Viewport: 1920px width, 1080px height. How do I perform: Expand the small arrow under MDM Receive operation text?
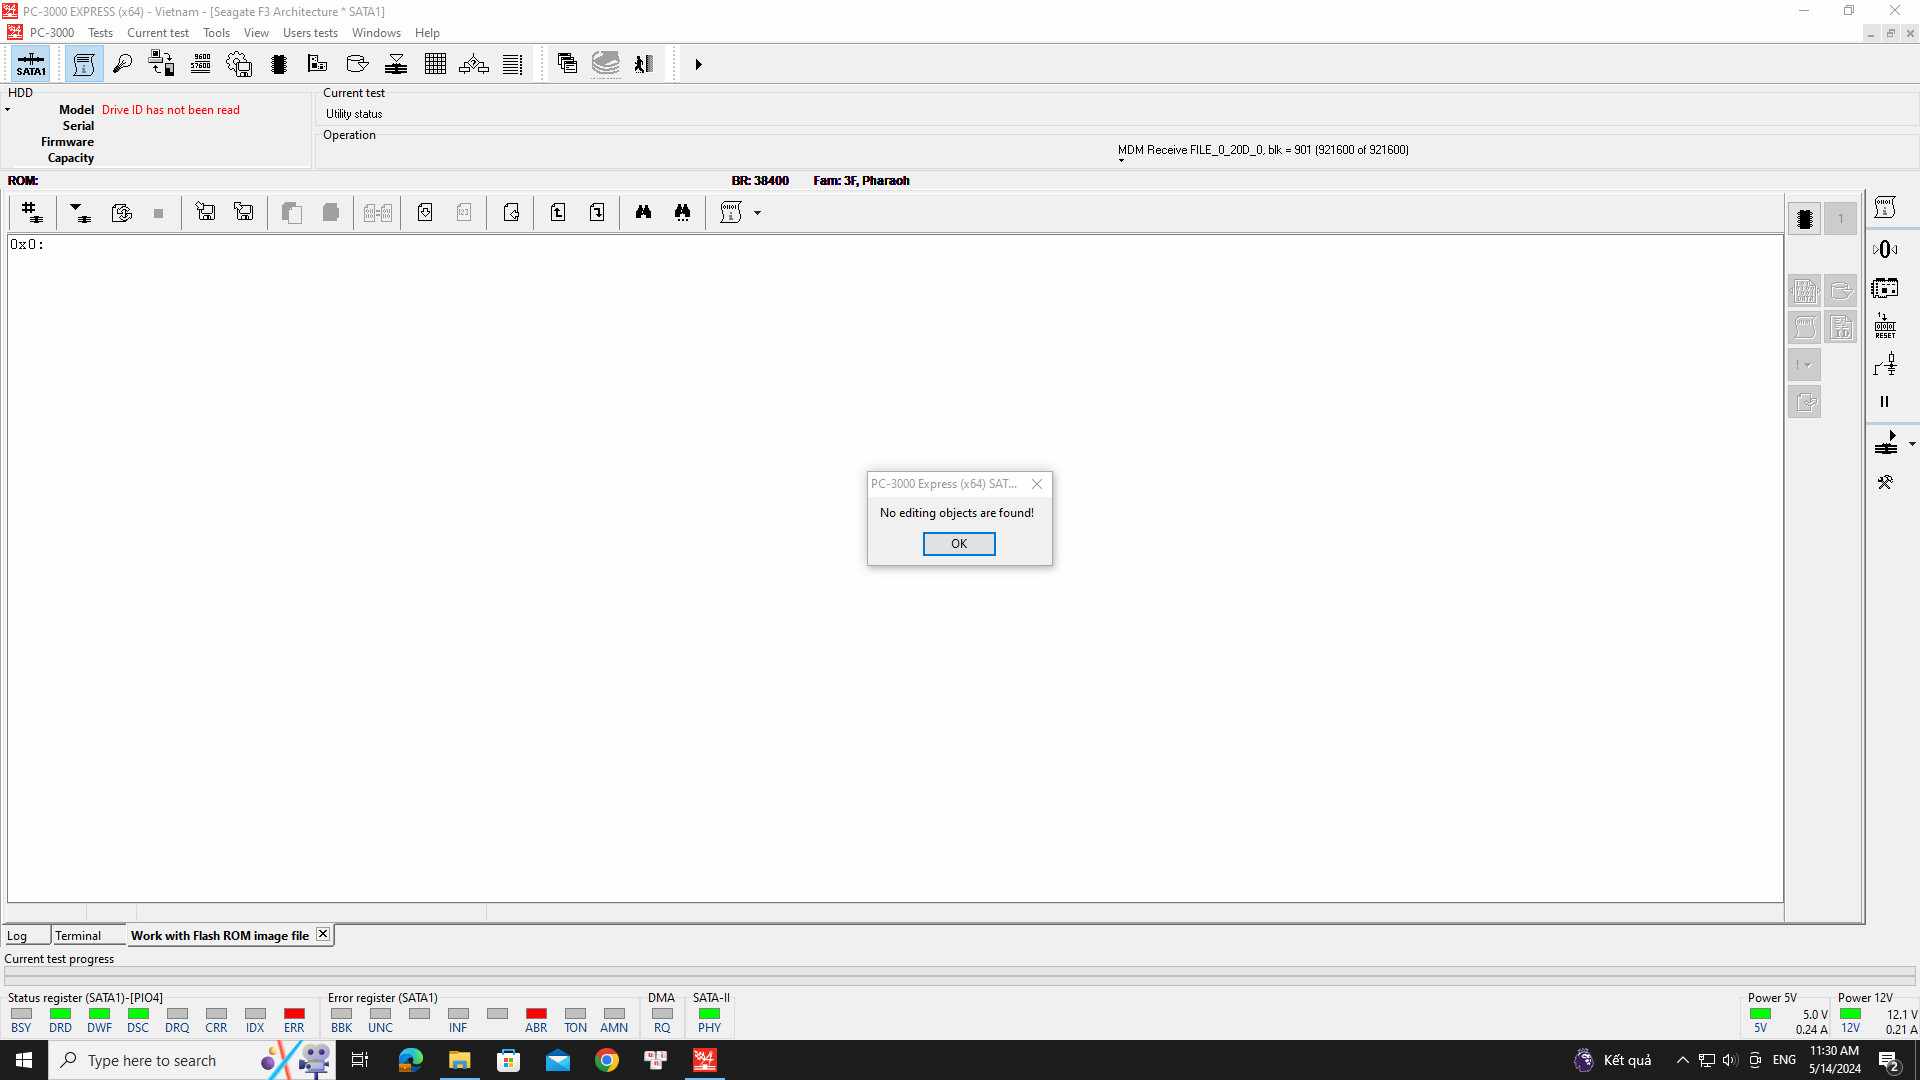(x=1121, y=161)
